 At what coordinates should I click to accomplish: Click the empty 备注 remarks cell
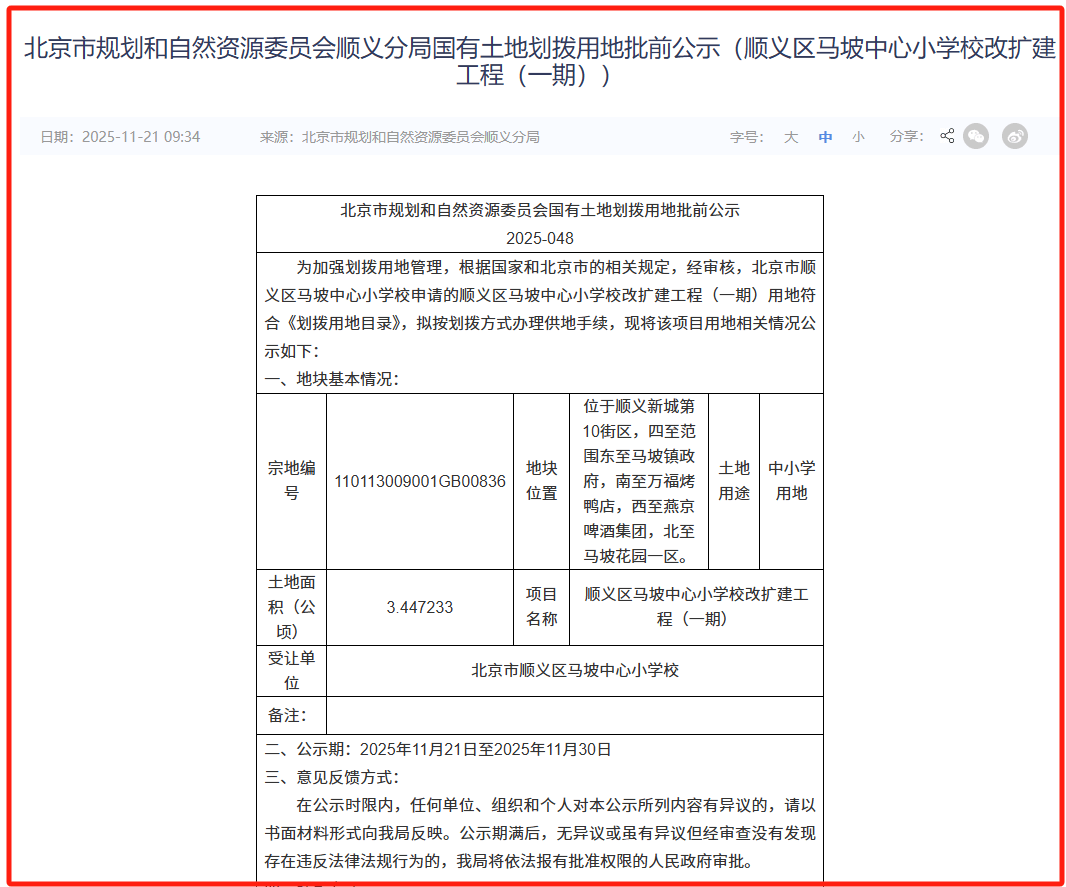click(x=574, y=716)
